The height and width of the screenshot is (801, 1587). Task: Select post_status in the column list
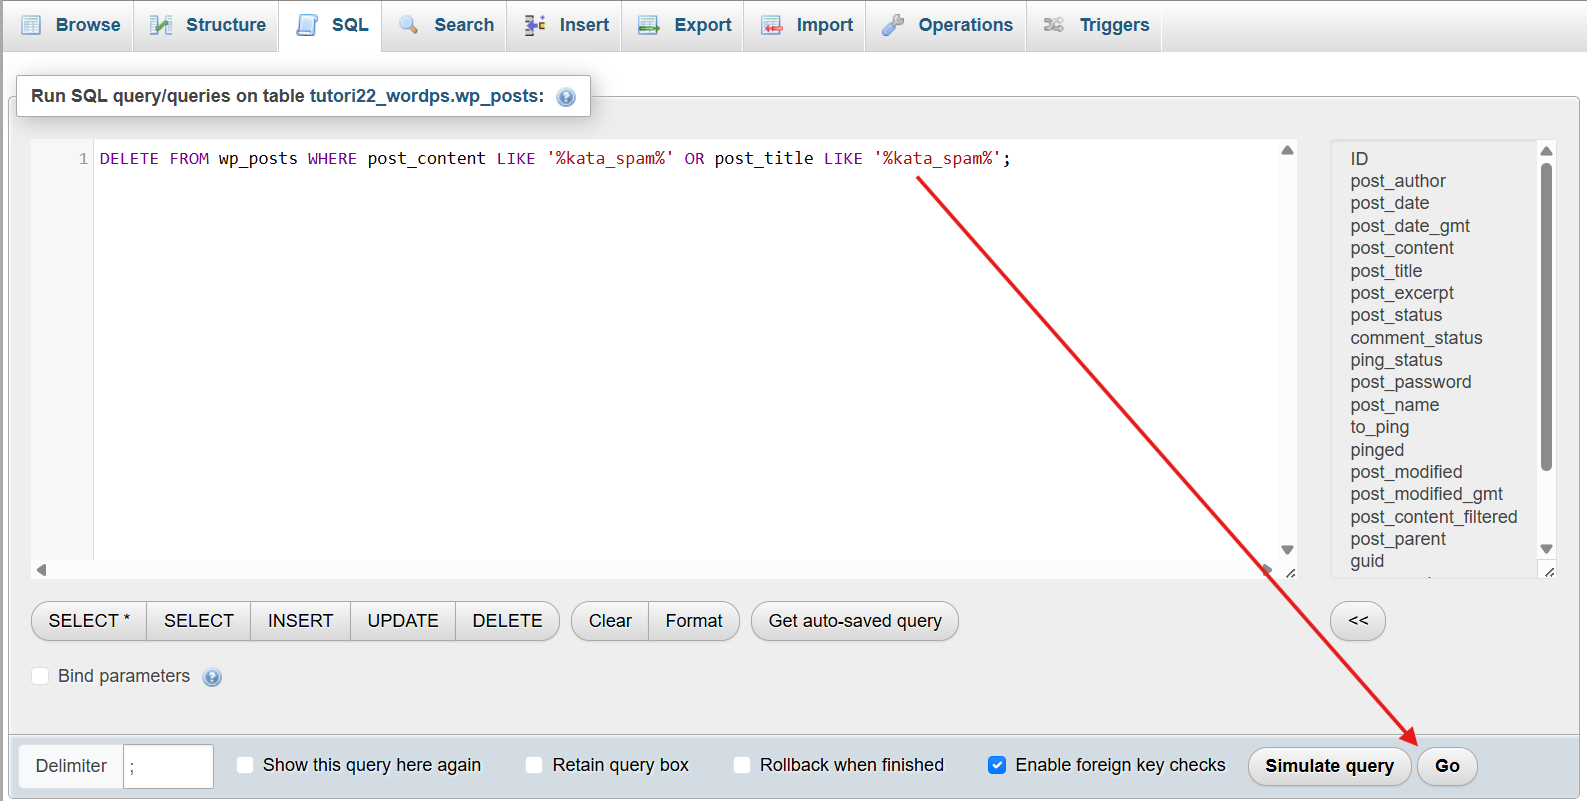tap(1396, 315)
